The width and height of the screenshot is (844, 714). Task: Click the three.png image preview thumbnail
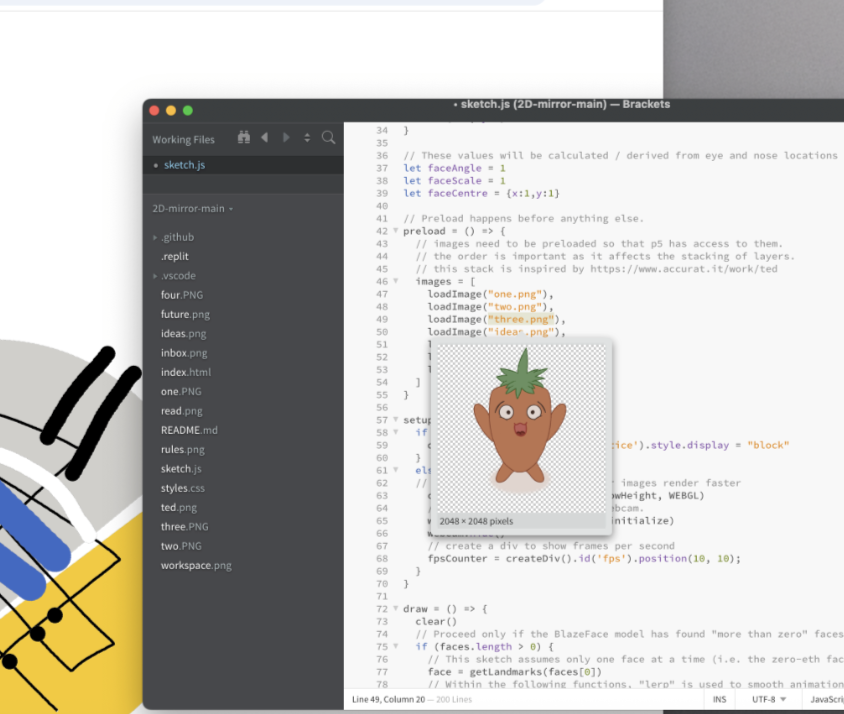coord(520,430)
